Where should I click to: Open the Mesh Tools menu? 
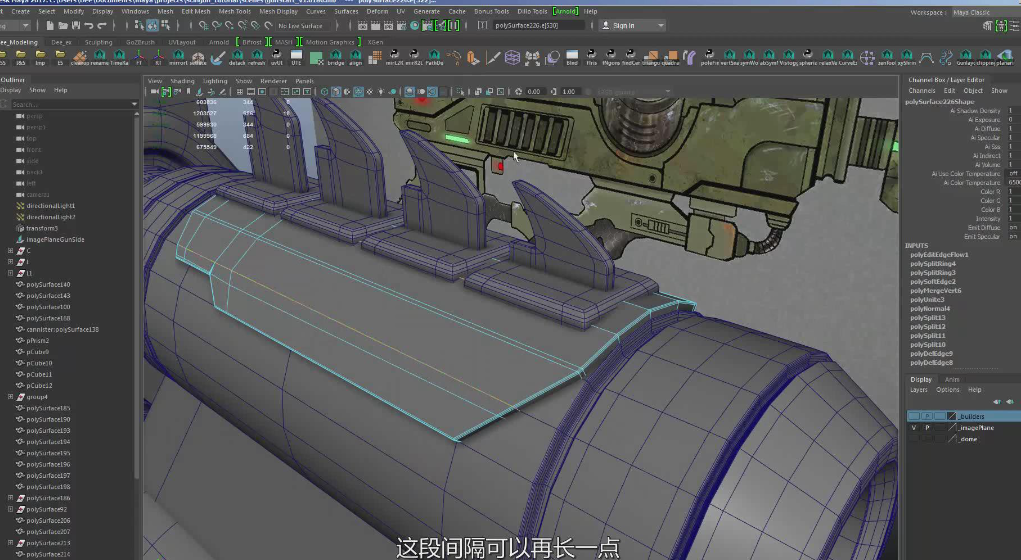(234, 11)
